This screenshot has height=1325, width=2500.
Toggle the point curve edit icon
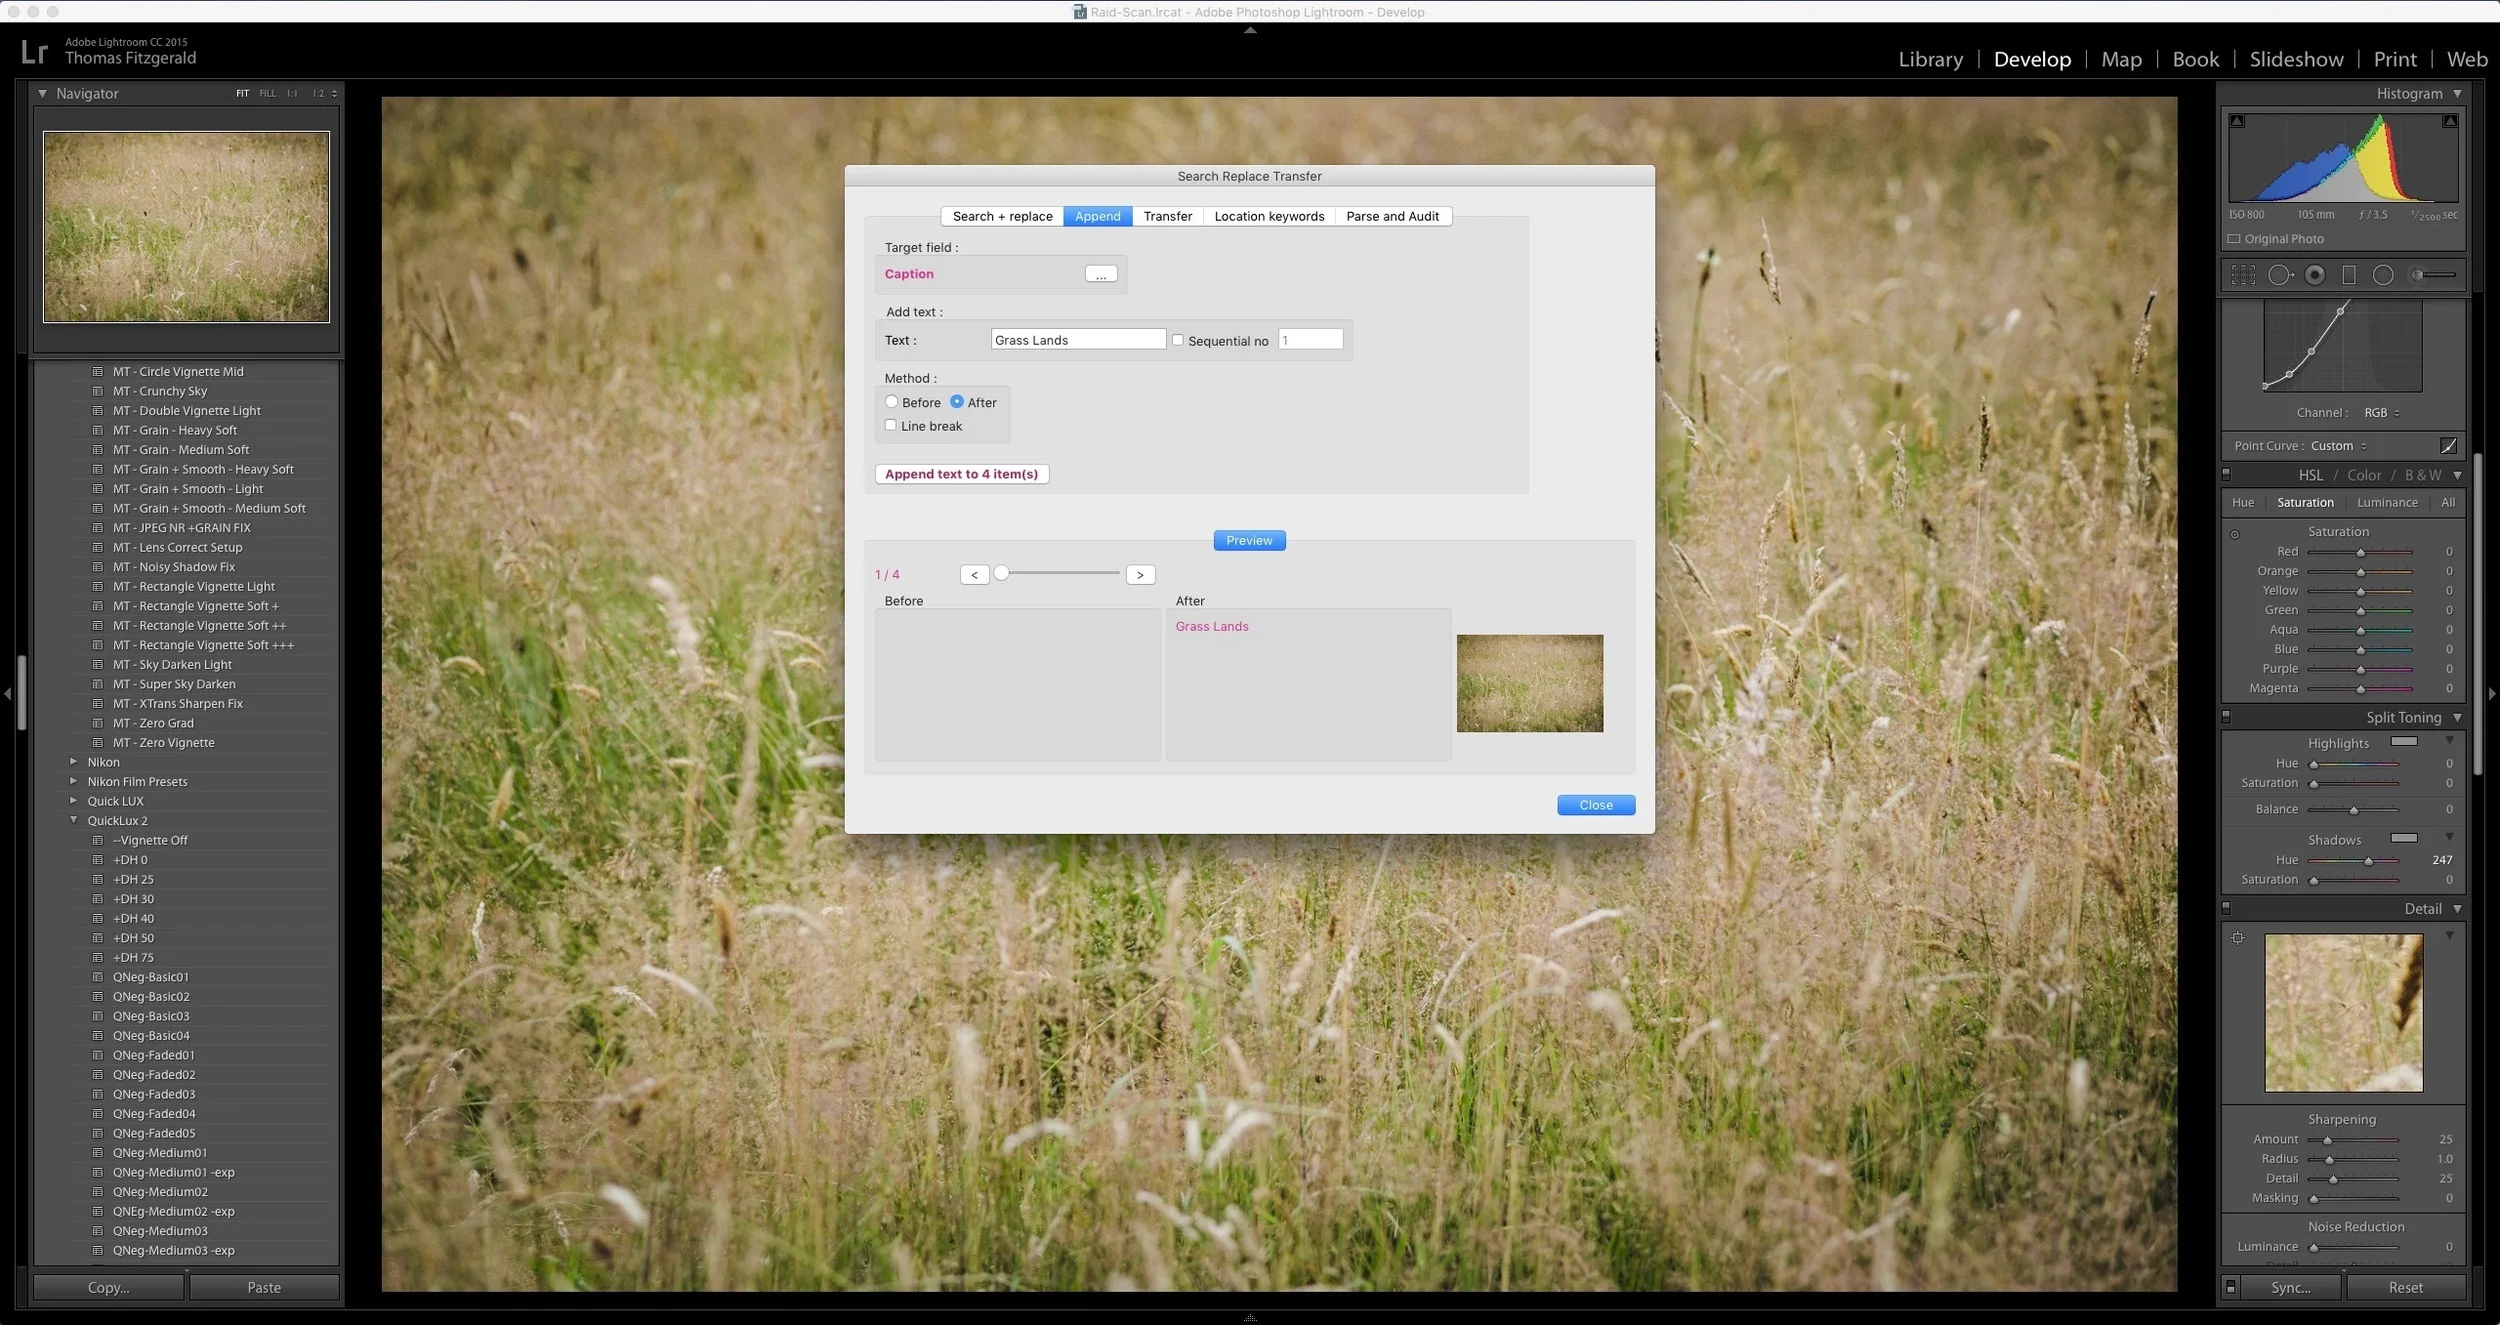pyautogui.click(x=2448, y=446)
